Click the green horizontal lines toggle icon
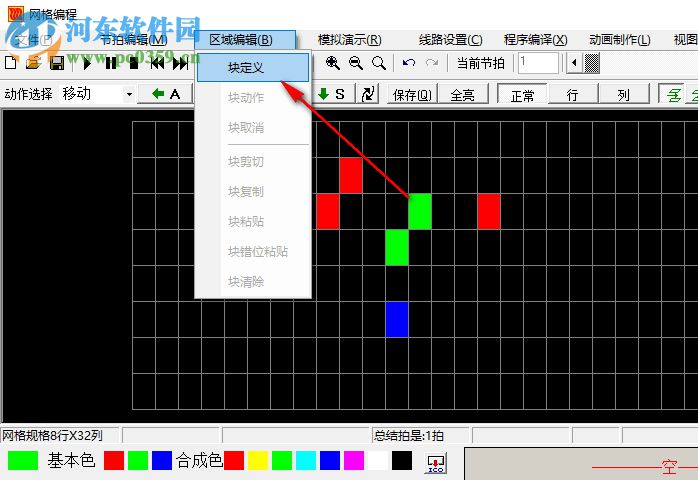The height and width of the screenshot is (480, 698). pos(673,94)
